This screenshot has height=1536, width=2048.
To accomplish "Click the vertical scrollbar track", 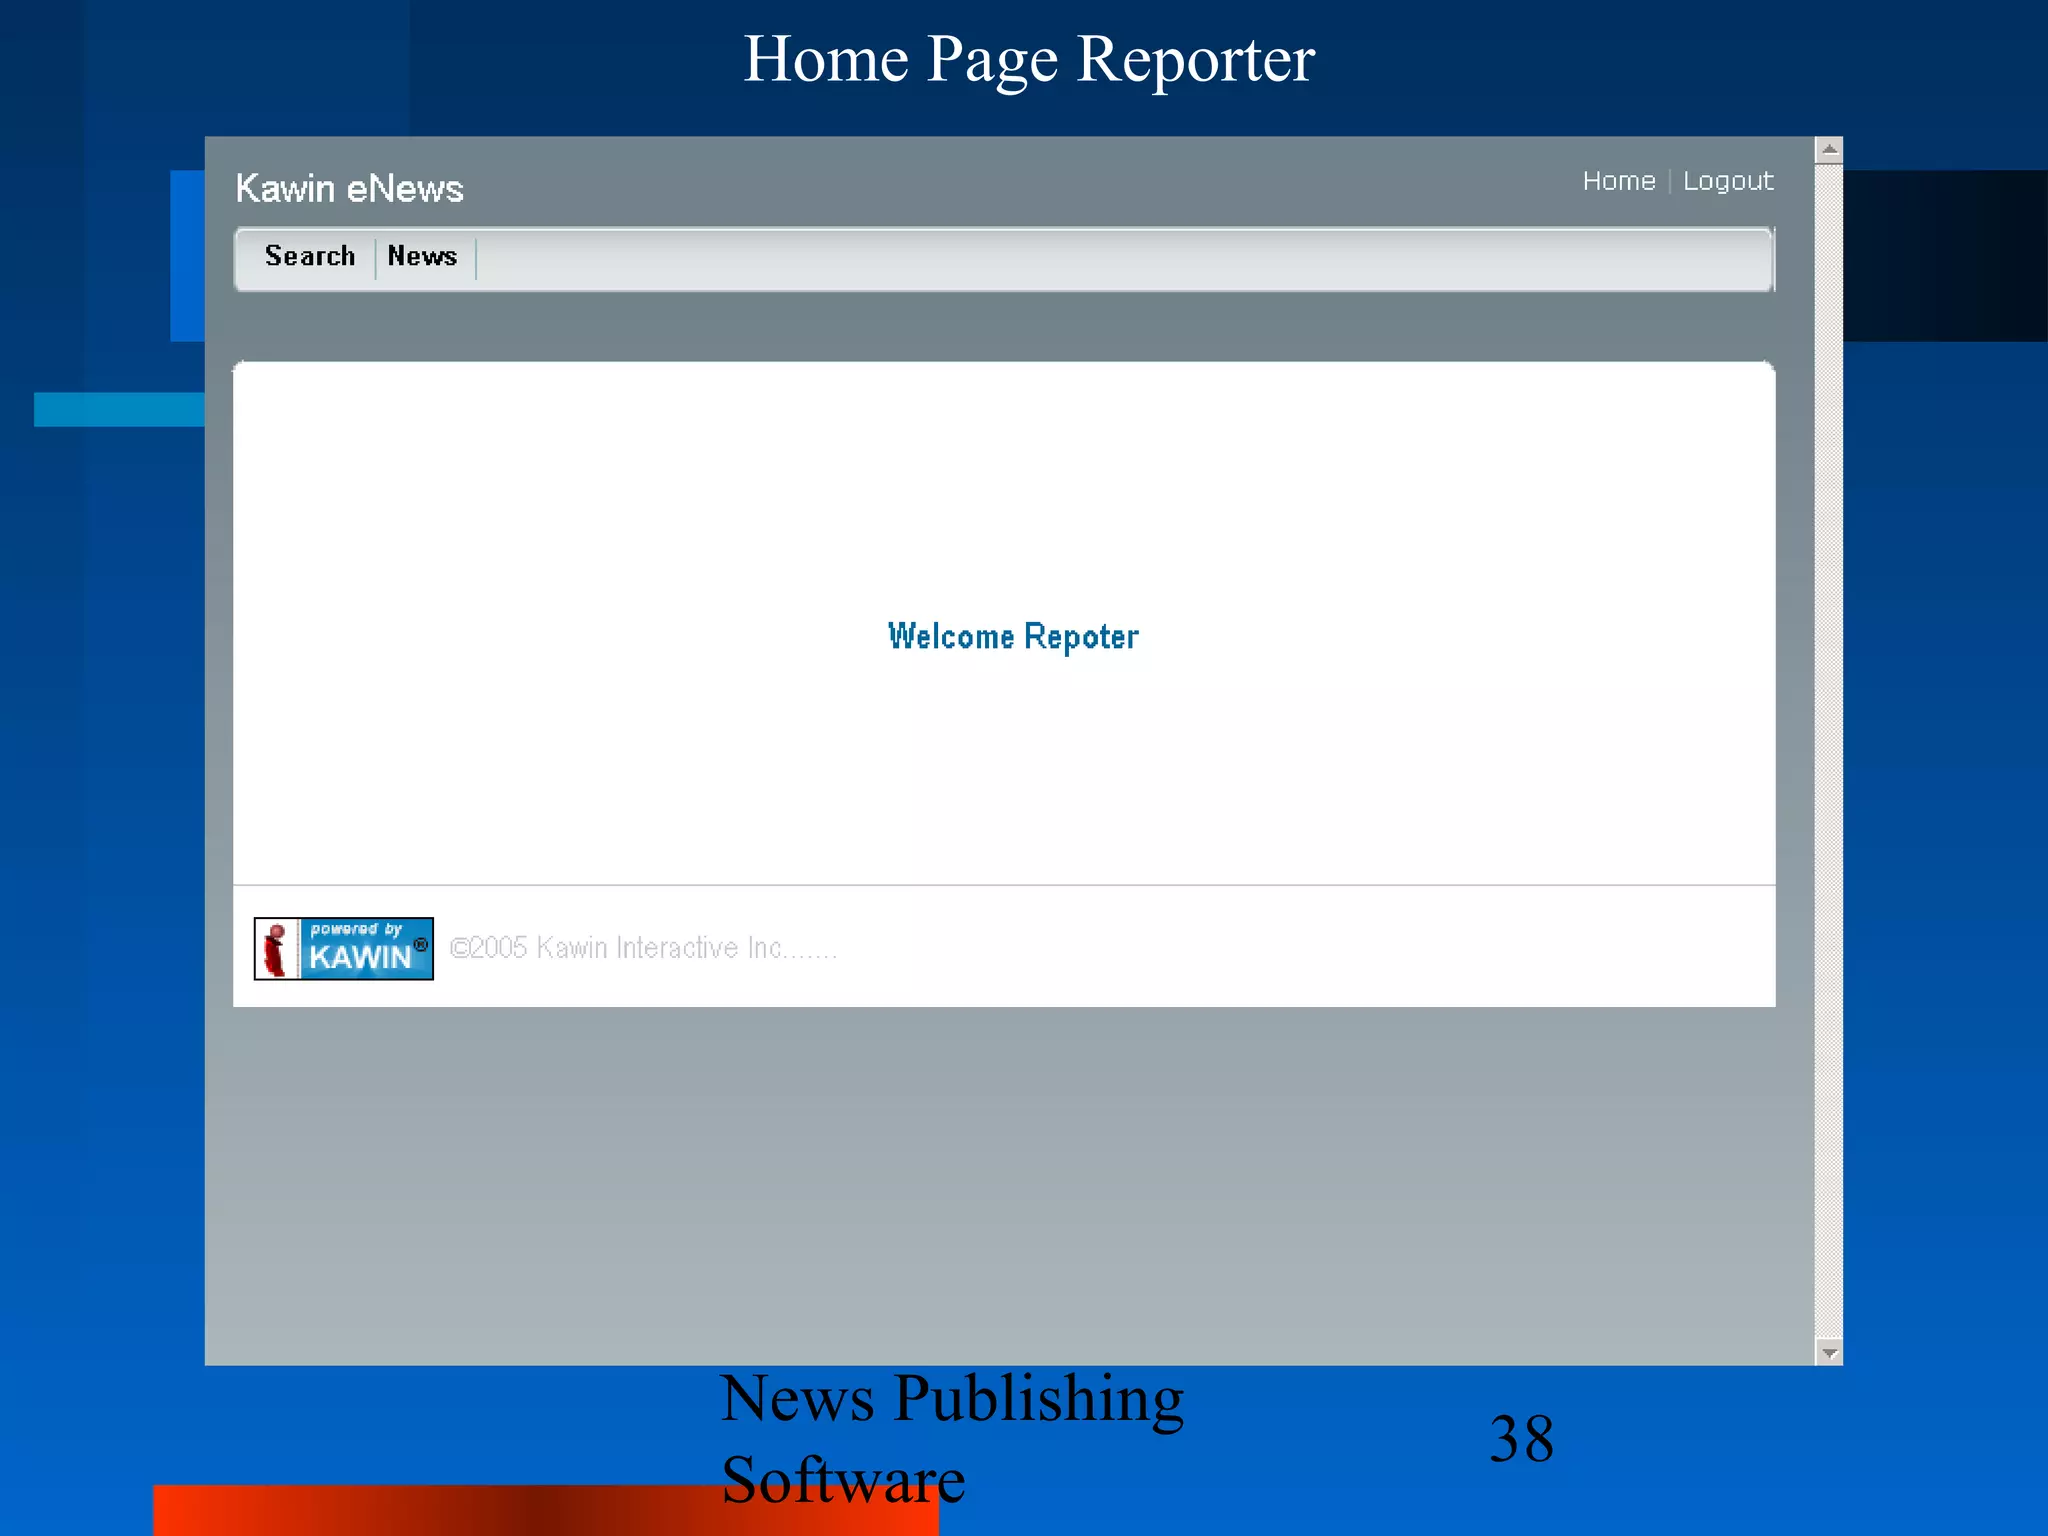I will 1829,750.
